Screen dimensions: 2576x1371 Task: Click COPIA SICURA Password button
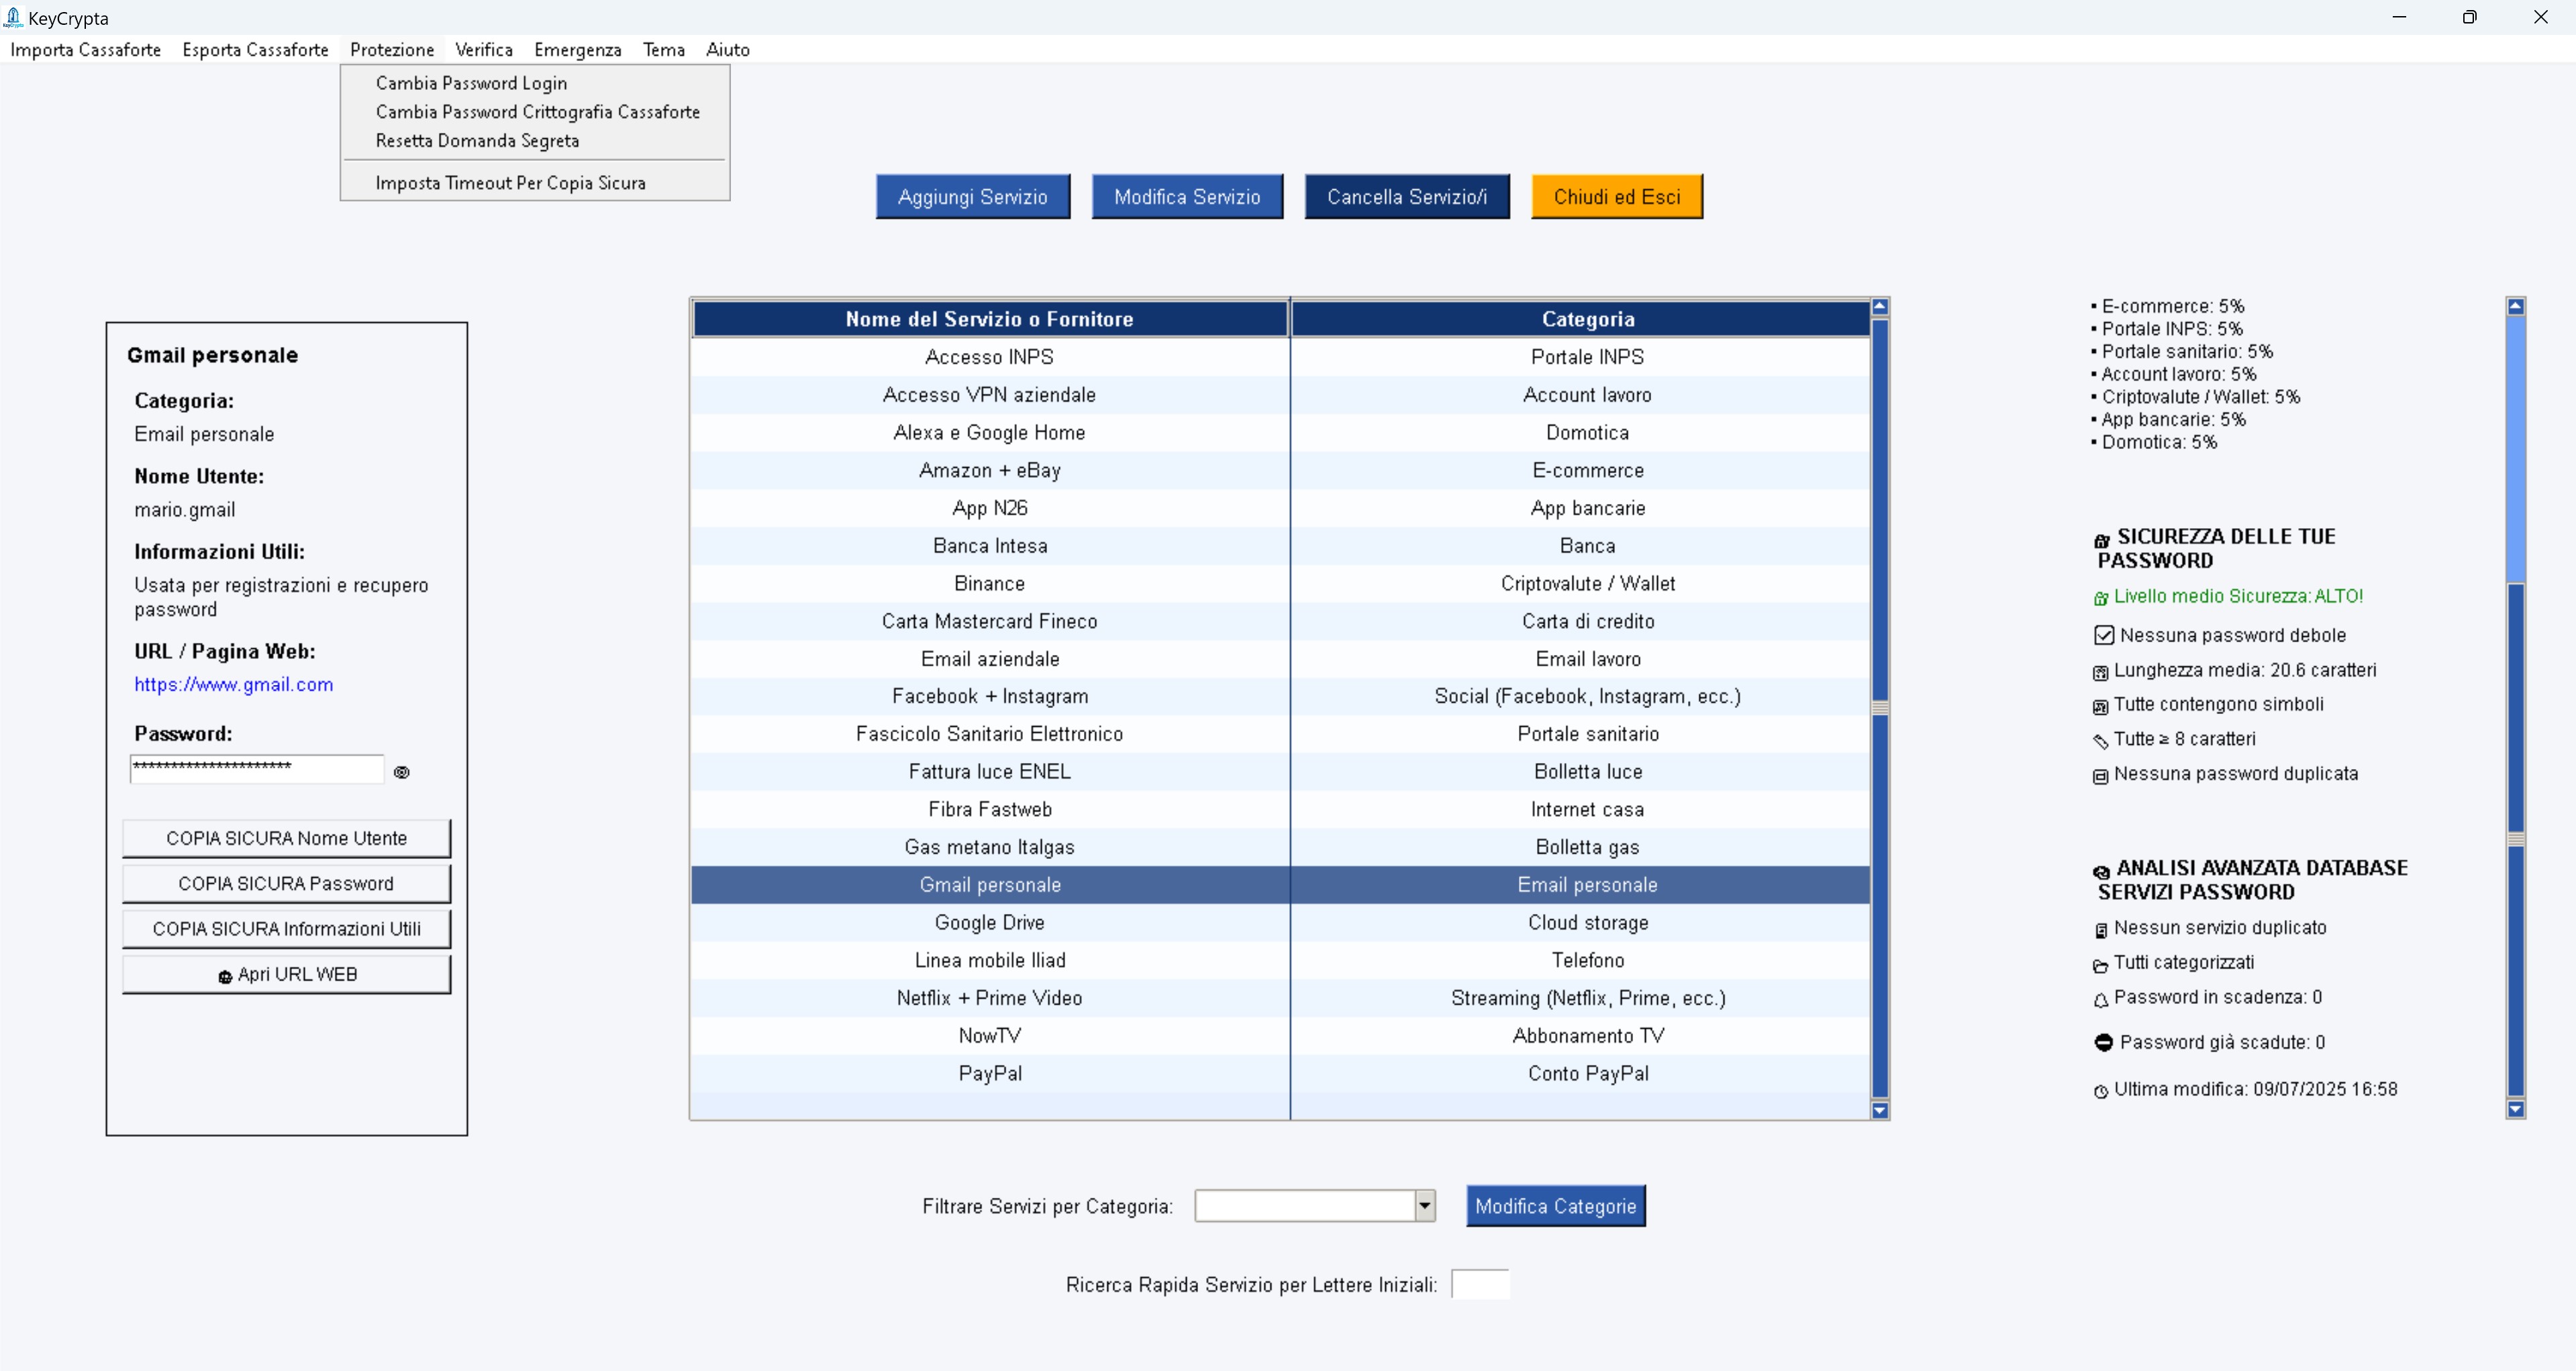(x=287, y=884)
